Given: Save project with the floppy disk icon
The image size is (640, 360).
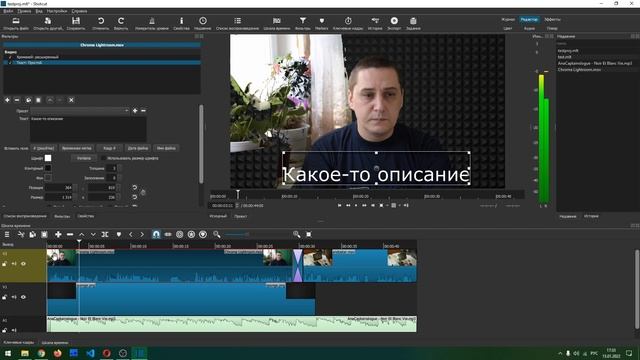Looking at the screenshot, I should [x=76, y=21].
